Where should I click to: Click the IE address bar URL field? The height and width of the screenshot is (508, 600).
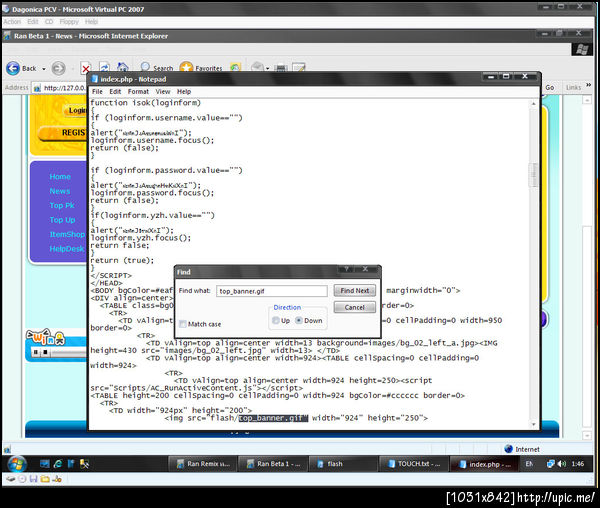tap(59, 88)
